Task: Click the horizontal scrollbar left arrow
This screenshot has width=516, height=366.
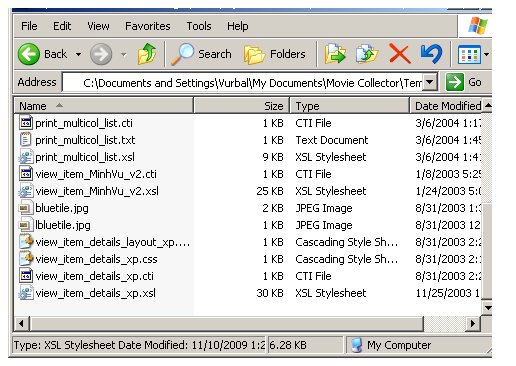Action: click(x=22, y=323)
